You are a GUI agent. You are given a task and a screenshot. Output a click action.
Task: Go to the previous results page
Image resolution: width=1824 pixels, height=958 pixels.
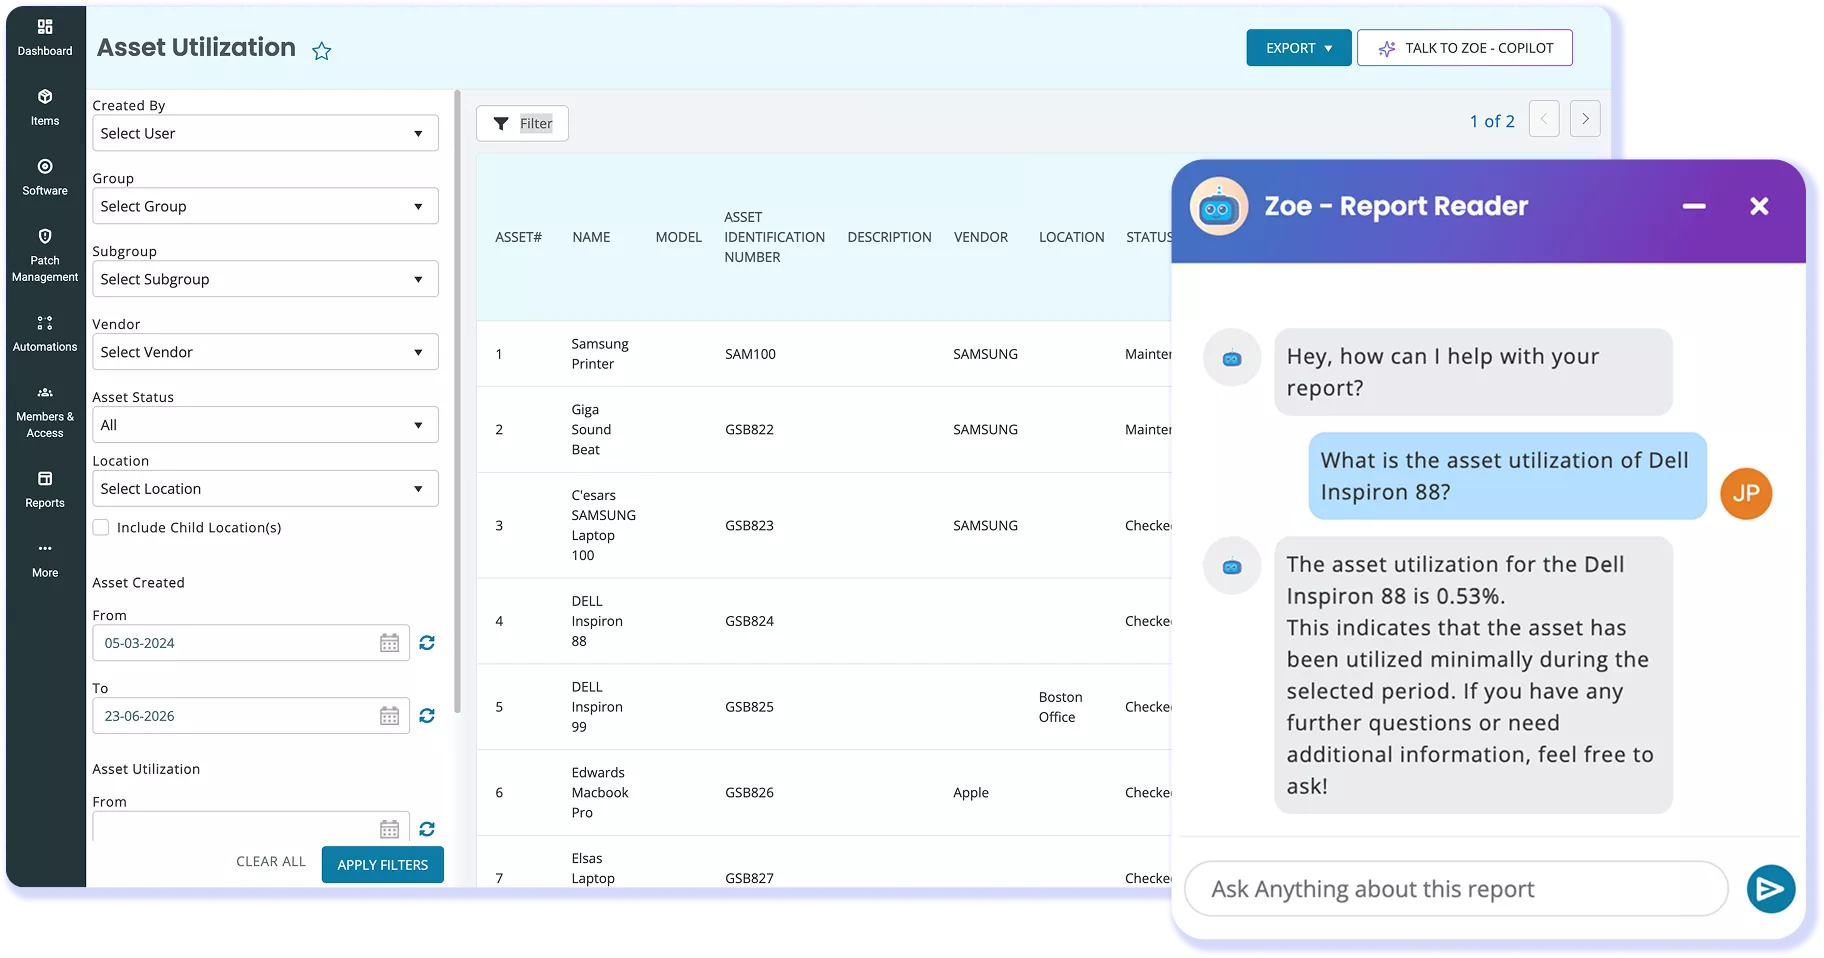coord(1544,119)
